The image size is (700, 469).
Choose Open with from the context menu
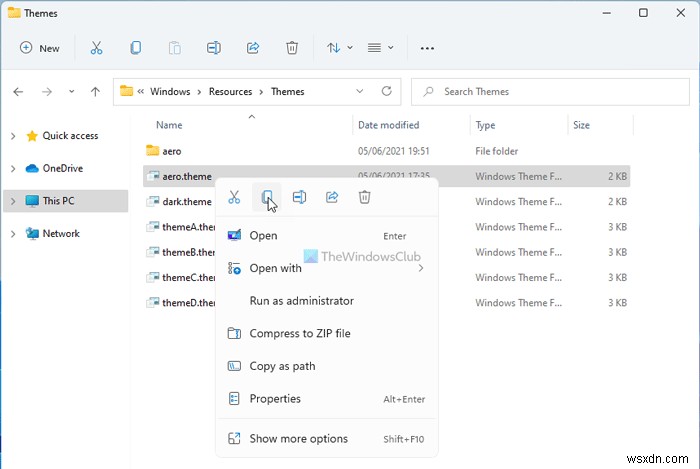[x=326, y=268]
